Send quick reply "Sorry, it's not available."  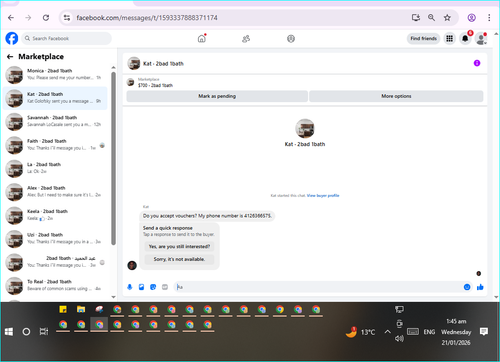point(179,259)
